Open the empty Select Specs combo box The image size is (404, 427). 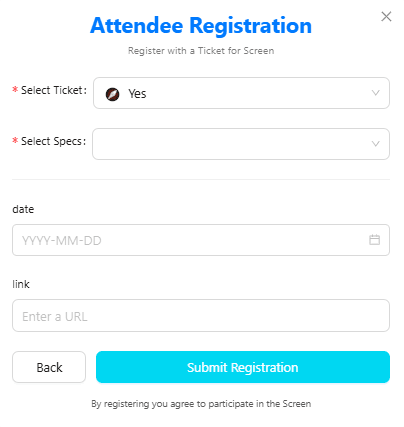pyautogui.click(x=241, y=144)
